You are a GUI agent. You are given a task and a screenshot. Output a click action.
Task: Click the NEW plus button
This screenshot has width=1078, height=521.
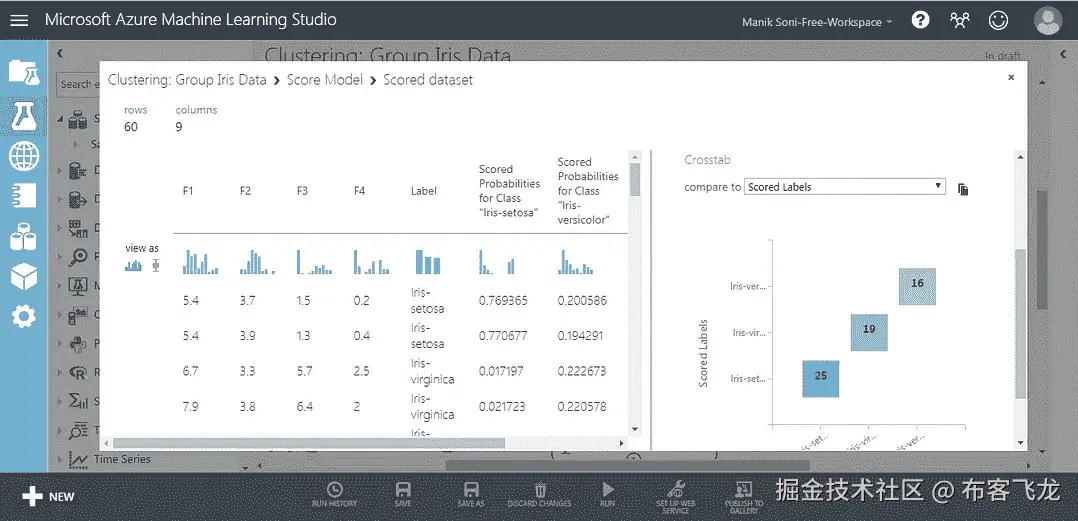click(x=47, y=496)
